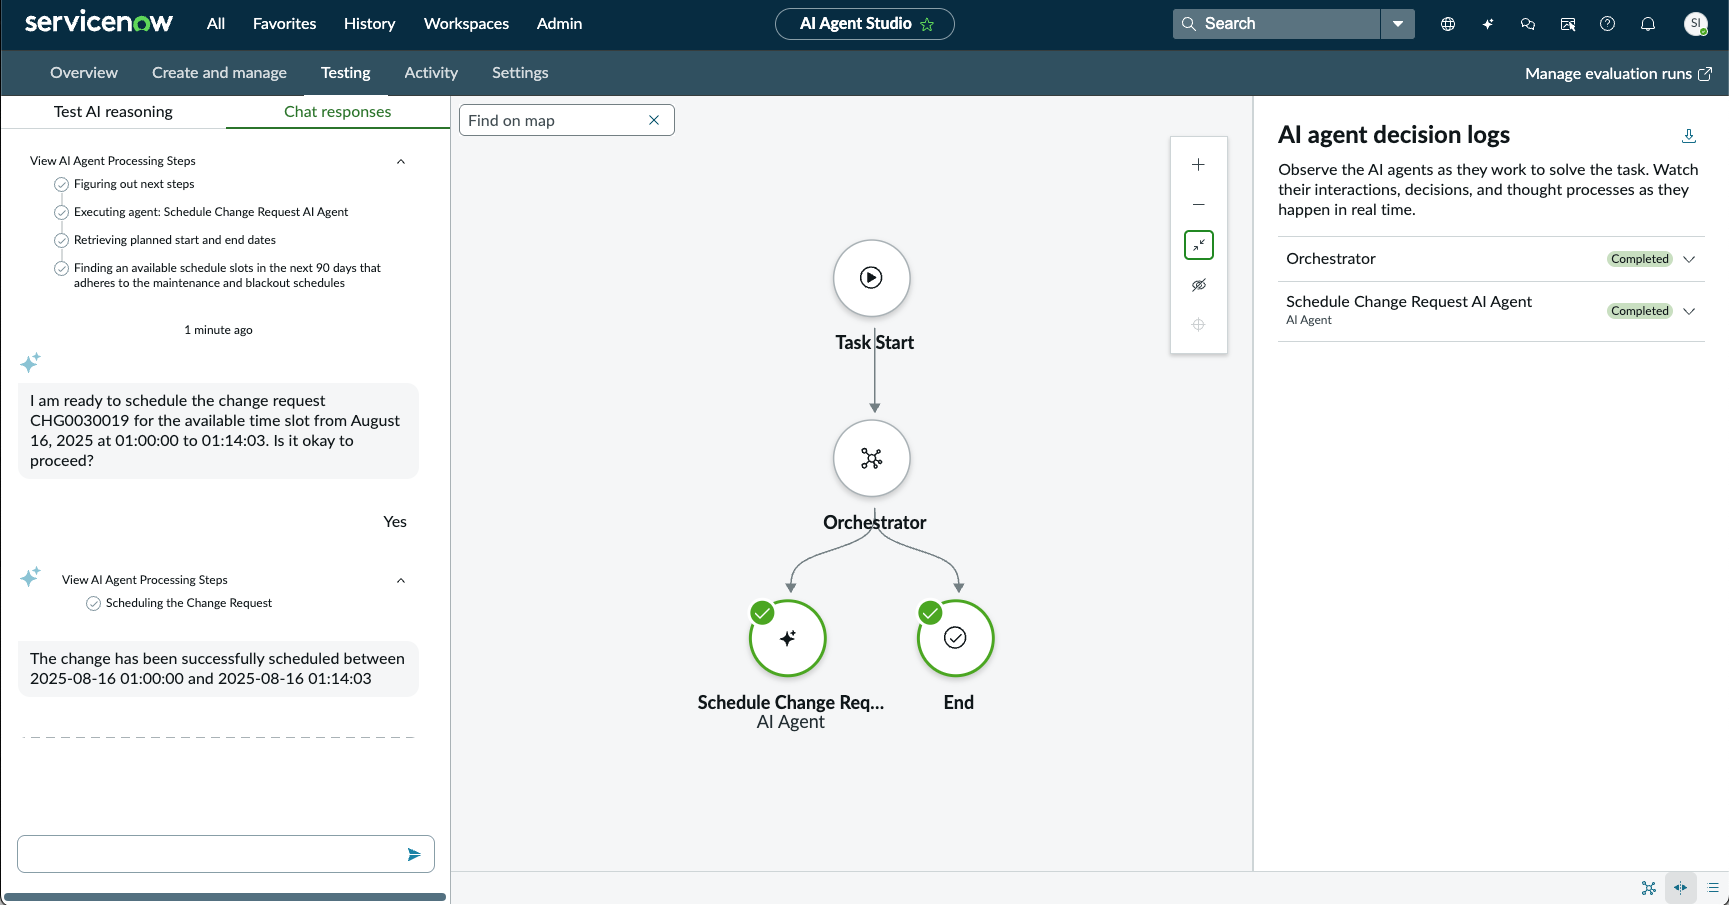Click the crosshair recenter map control
This screenshot has height=905, width=1729.
click(x=1198, y=325)
